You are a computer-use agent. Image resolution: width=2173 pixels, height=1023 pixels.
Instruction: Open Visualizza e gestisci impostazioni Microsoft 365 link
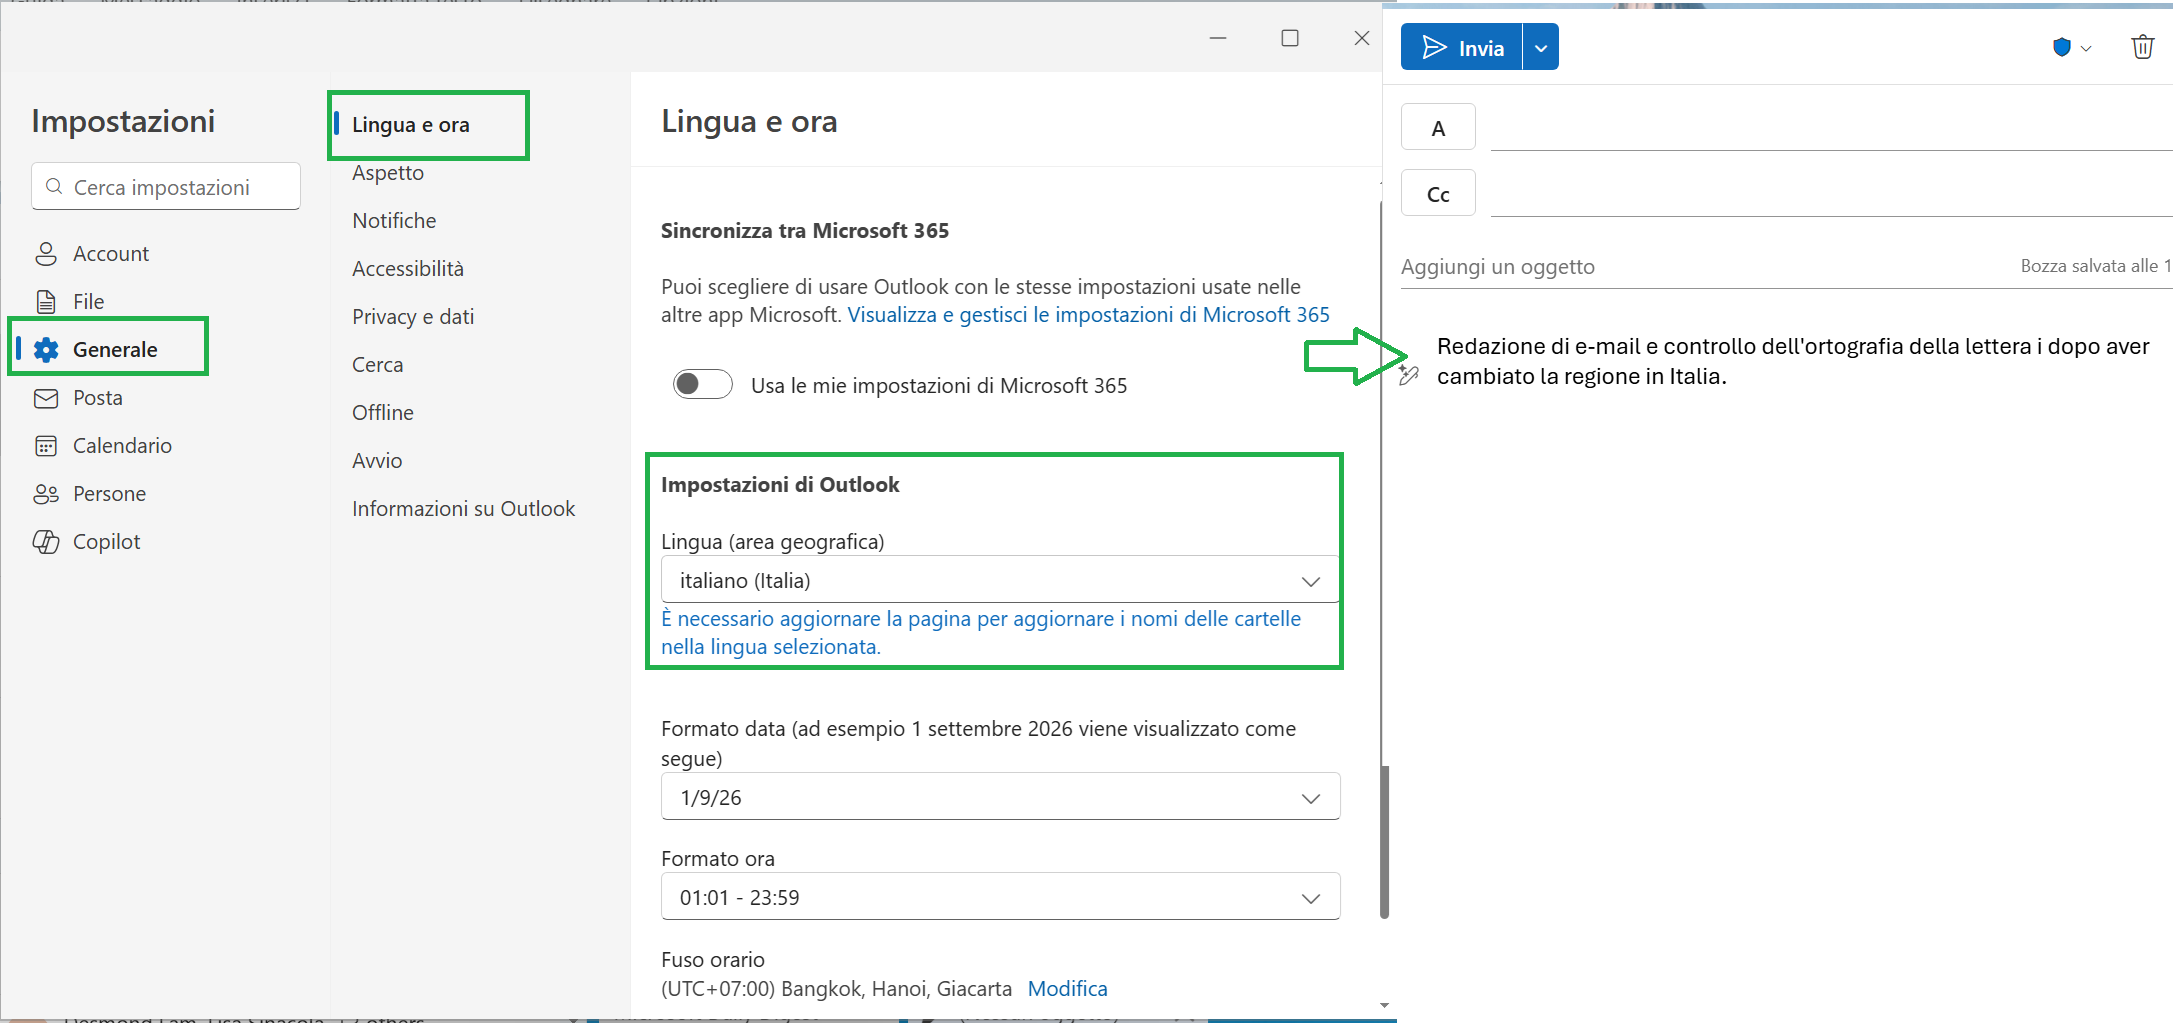coord(1089,315)
